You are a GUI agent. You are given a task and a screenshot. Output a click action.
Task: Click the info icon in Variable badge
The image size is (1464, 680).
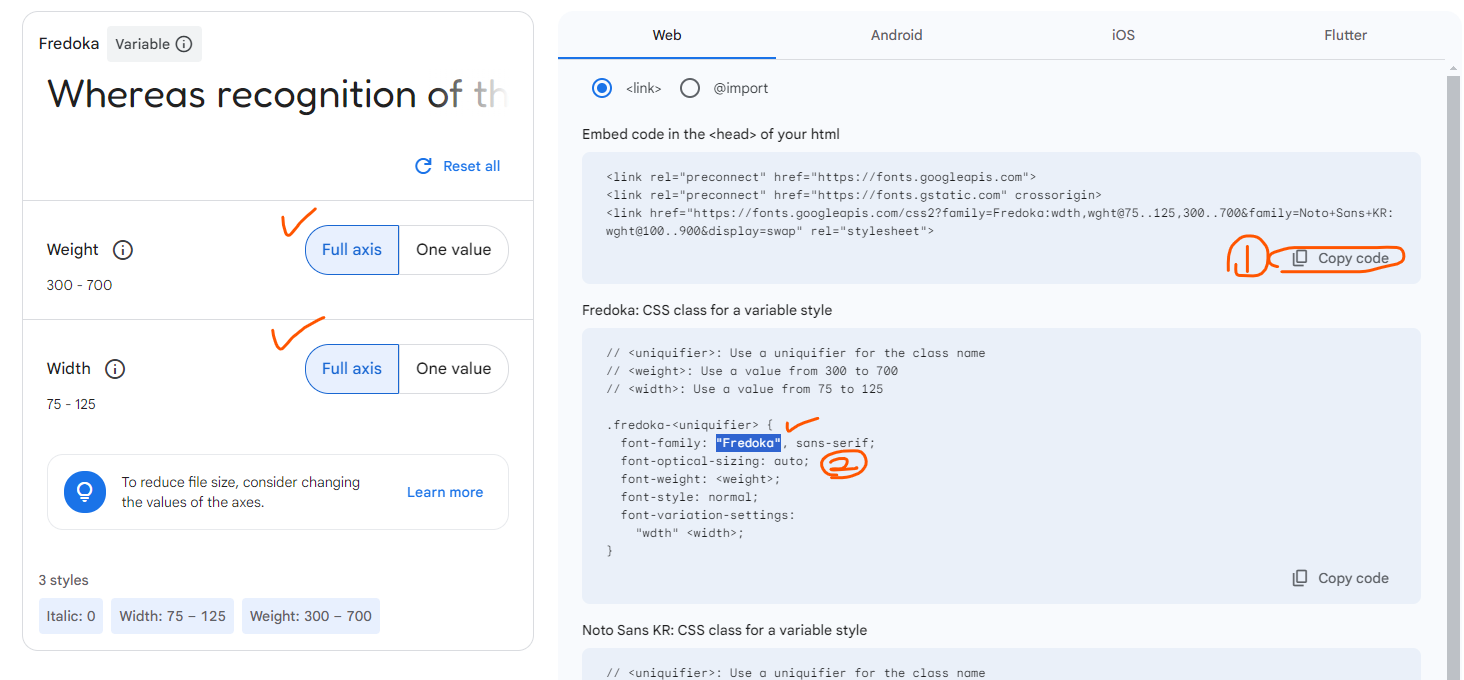point(184,44)
